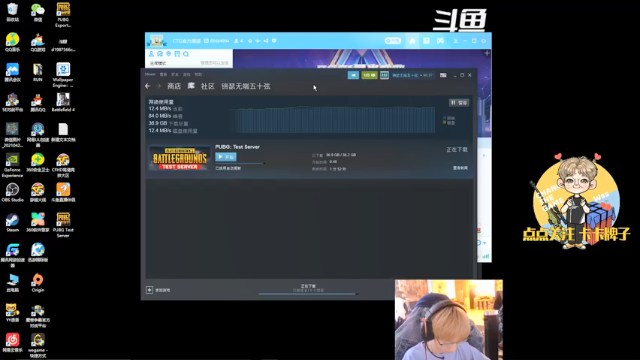The width and height of the screenshot is (640, 360).
Task: Click the PUBG Battlegrounds Test Server thumbnail
Action: 180,158
